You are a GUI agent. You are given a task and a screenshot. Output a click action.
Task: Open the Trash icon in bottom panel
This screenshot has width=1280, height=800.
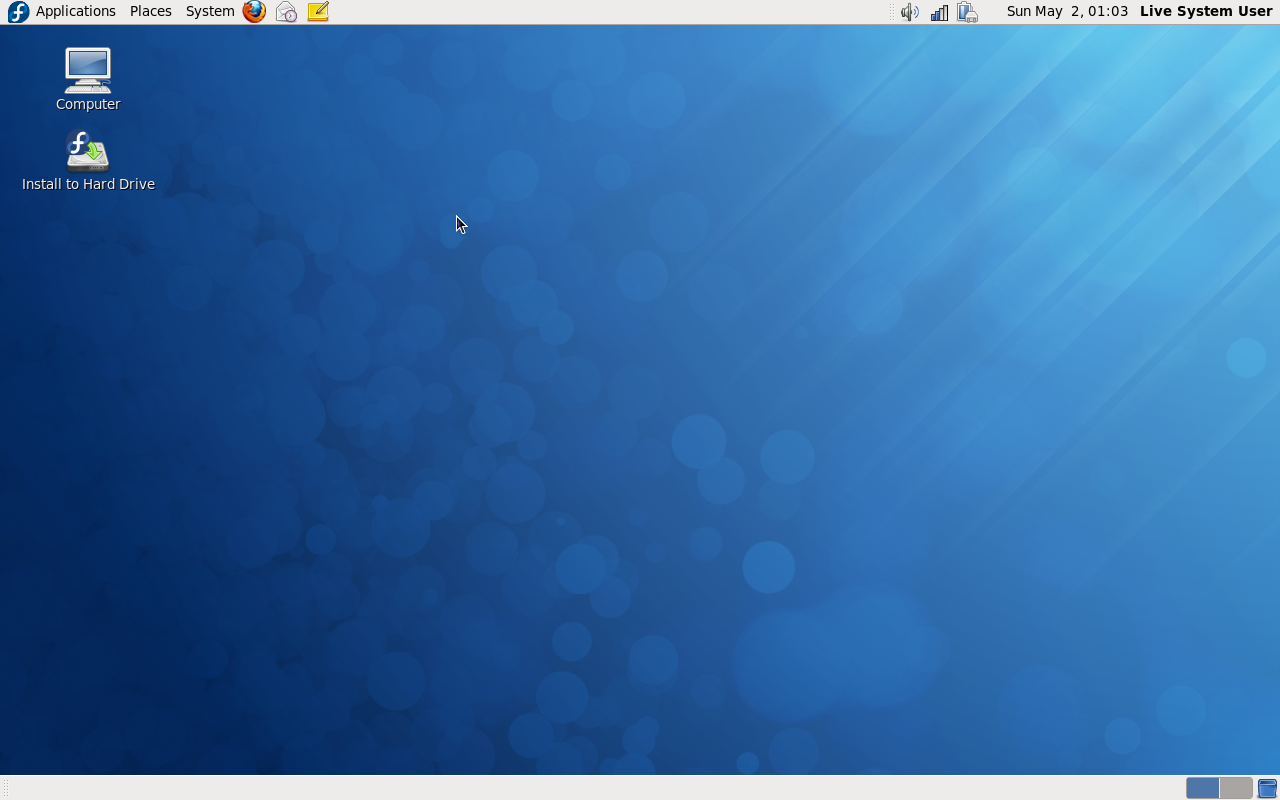click(x=1267, y=788)
